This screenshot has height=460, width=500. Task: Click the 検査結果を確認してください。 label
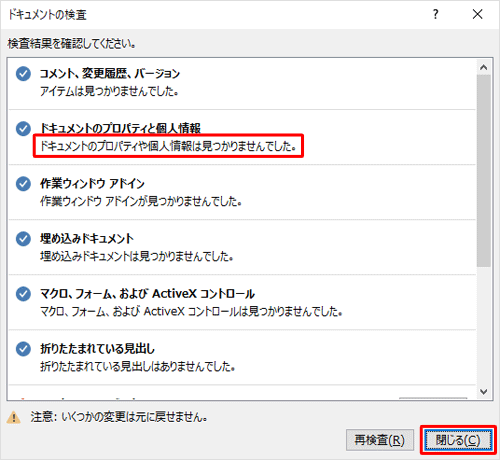71,43
